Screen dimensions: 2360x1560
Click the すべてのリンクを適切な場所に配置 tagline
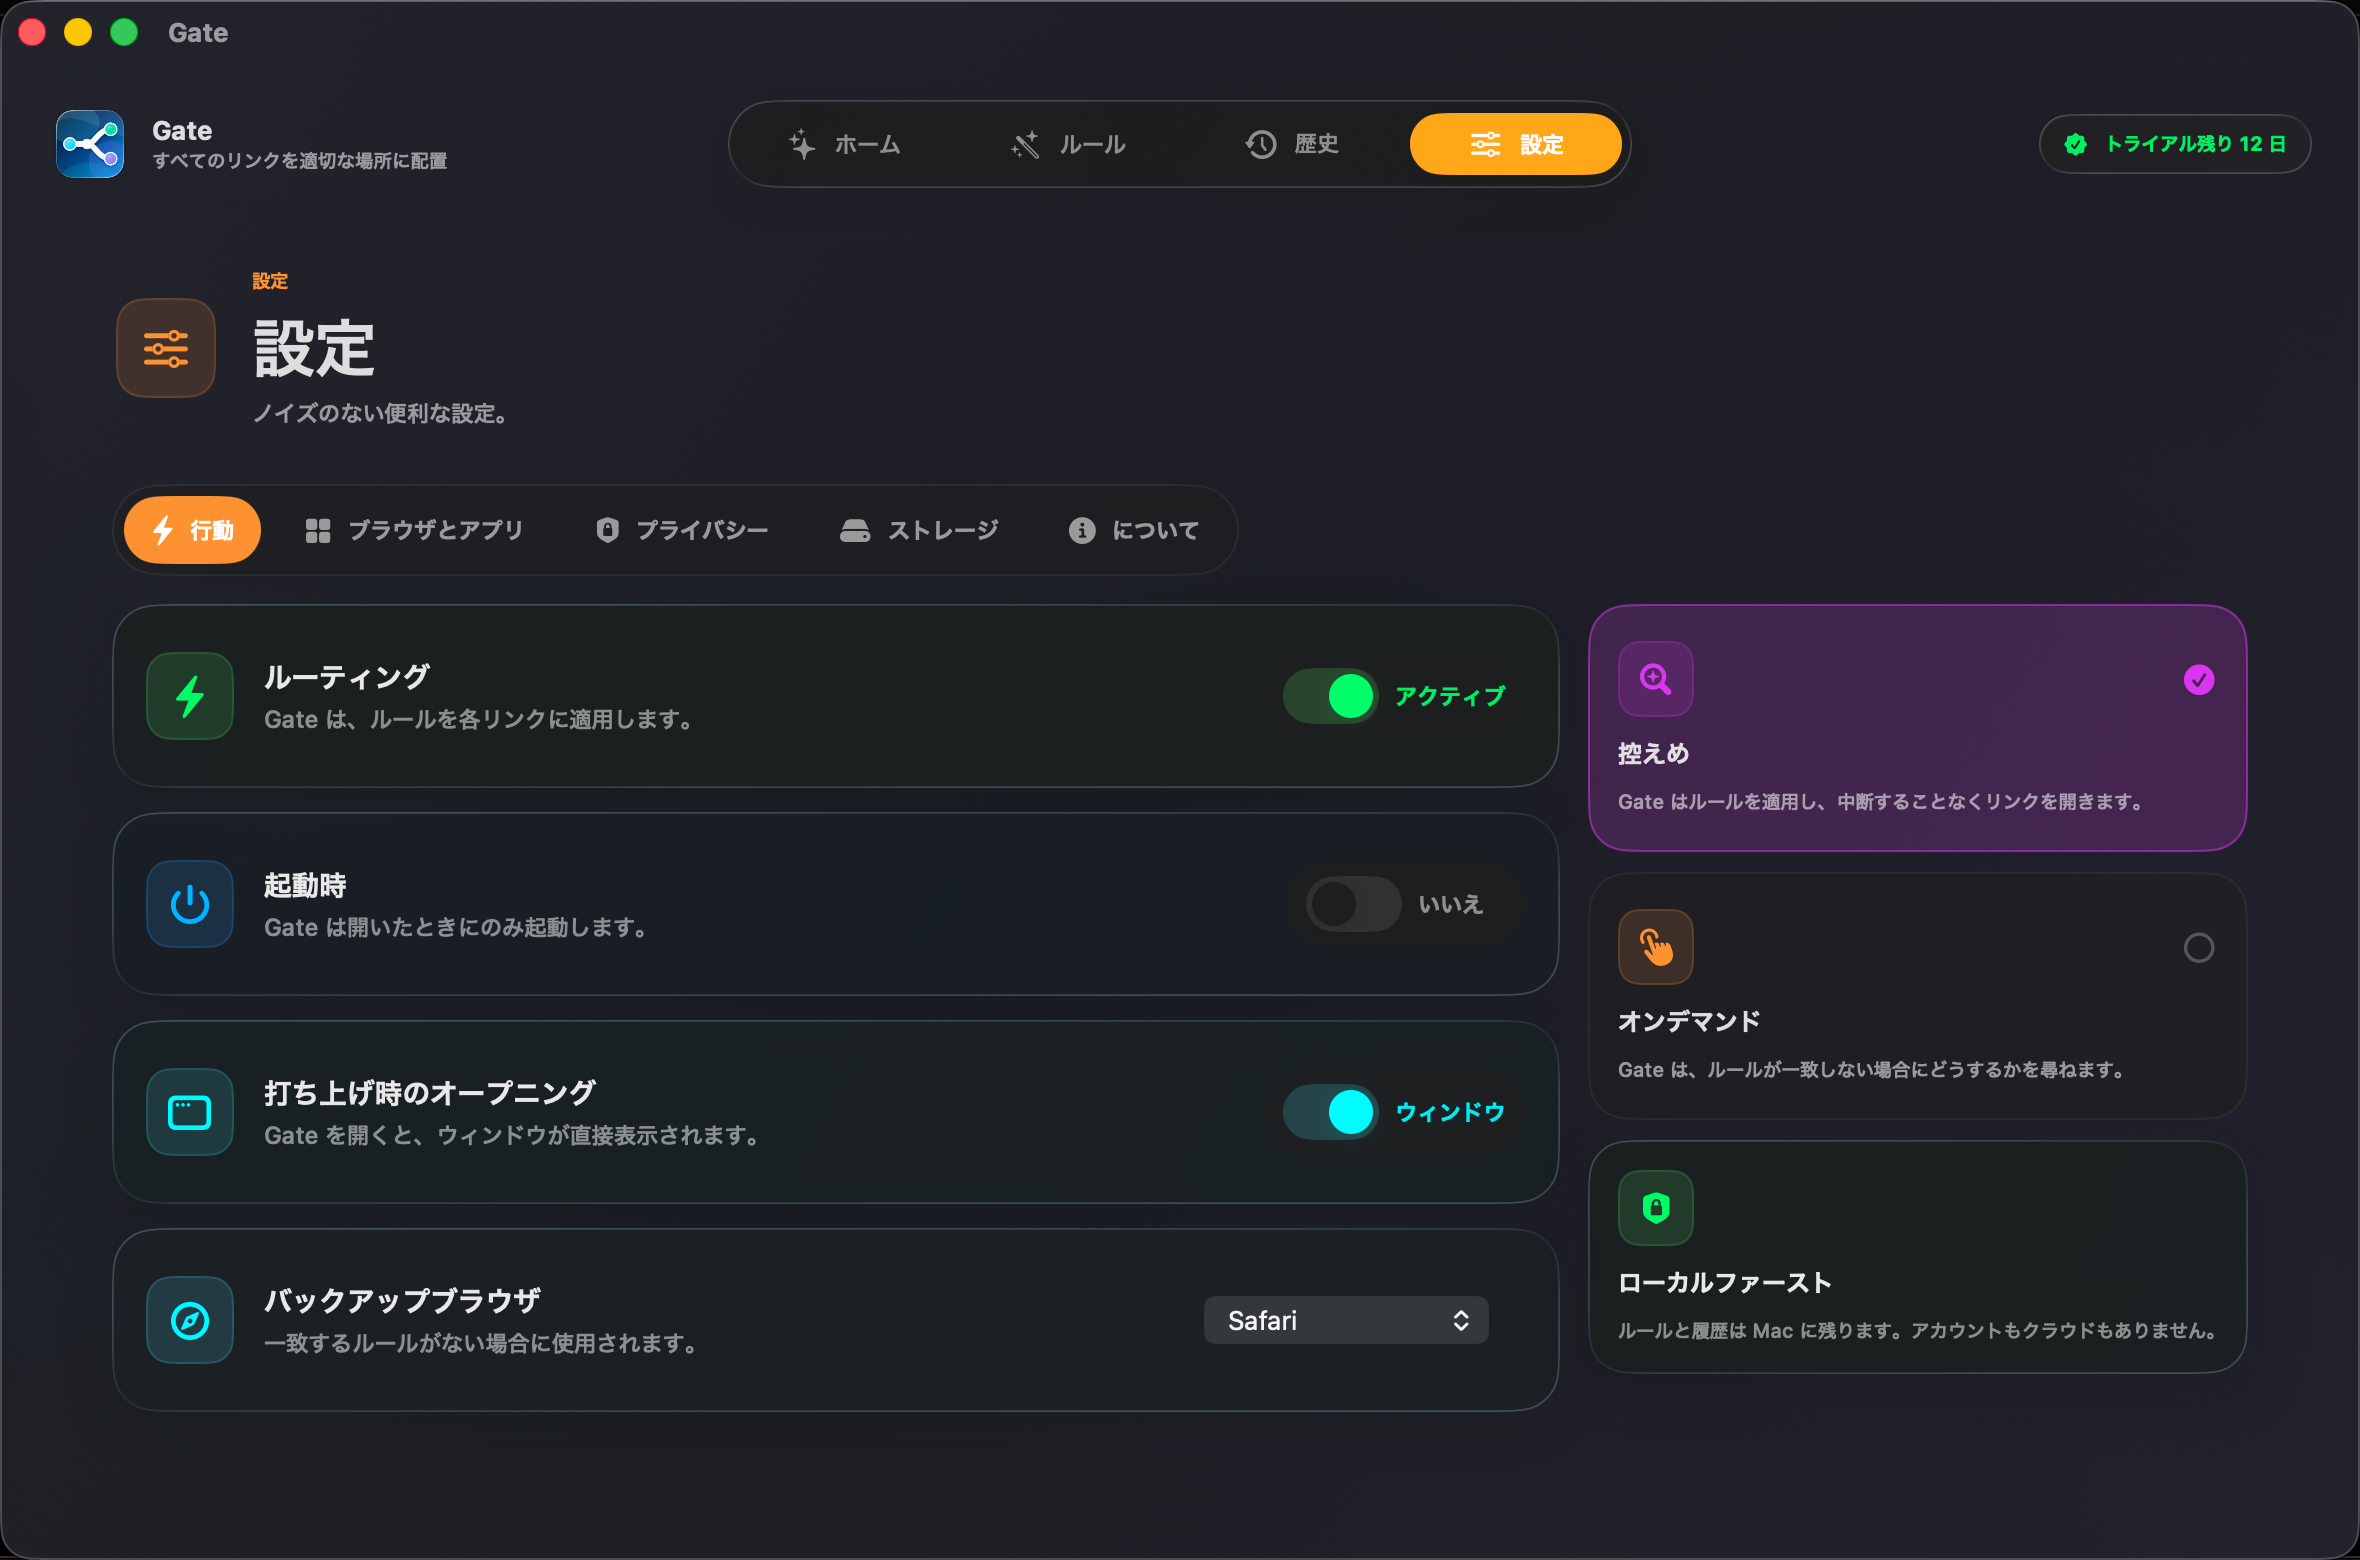tap(300, 161)
